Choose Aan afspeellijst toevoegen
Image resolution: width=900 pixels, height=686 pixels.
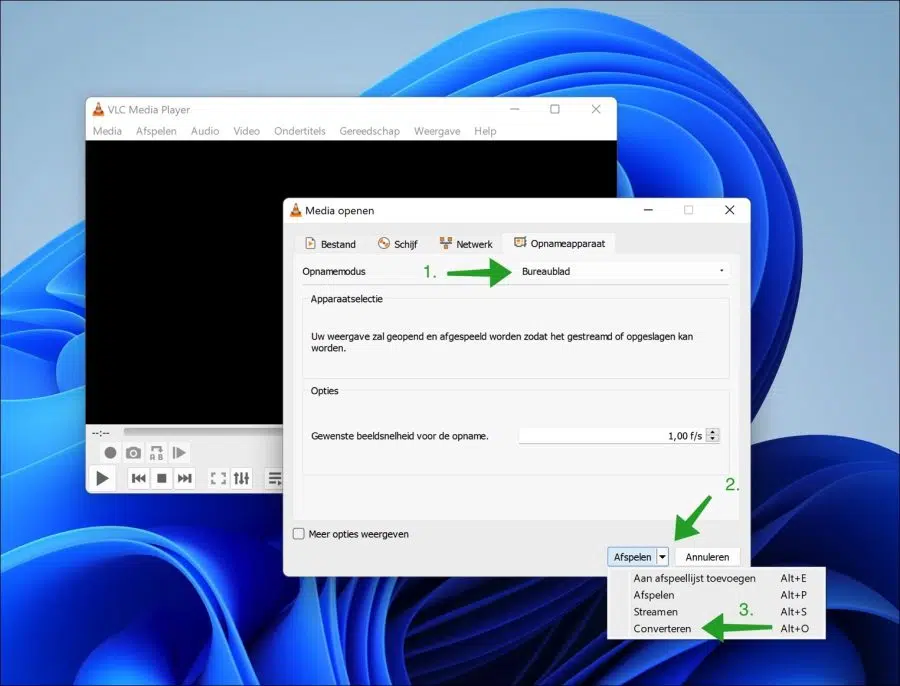tap(716, 578)
